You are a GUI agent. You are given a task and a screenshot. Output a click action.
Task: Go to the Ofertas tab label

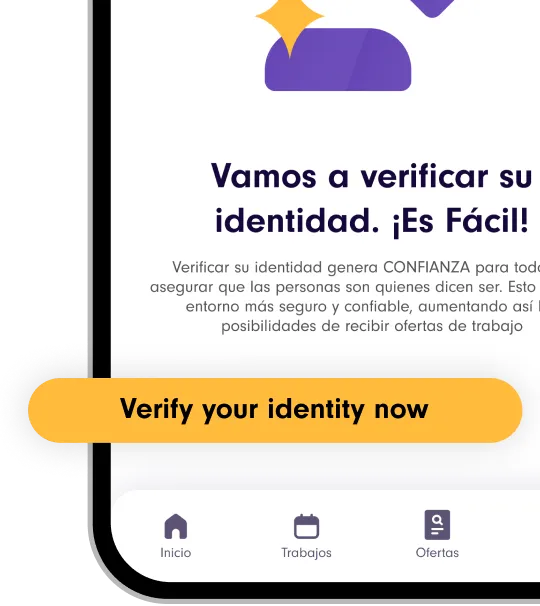tap(437, 553)
